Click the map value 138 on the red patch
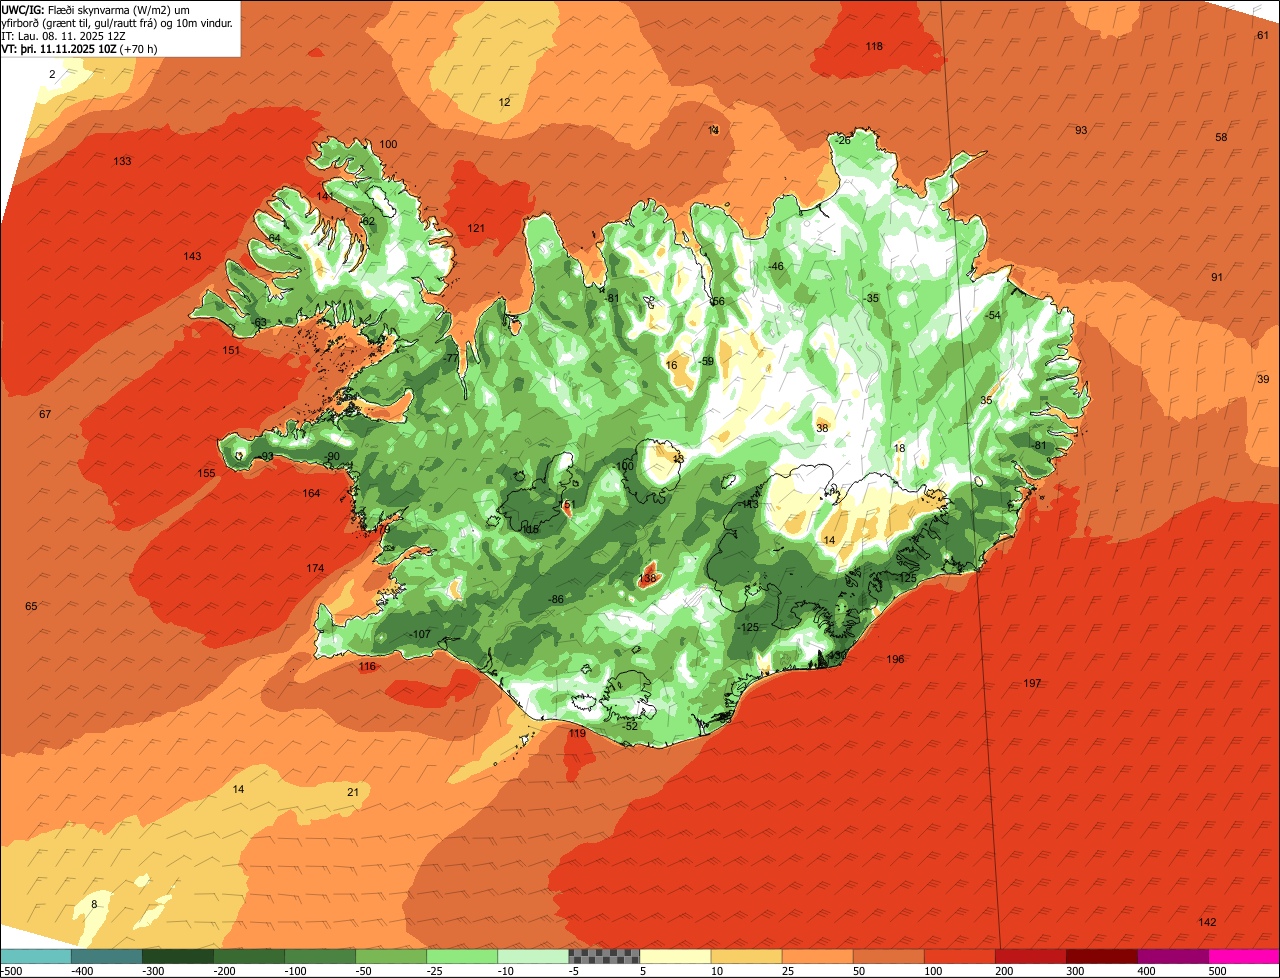Screen dimensions: 1280x978 tap(649, 578)
